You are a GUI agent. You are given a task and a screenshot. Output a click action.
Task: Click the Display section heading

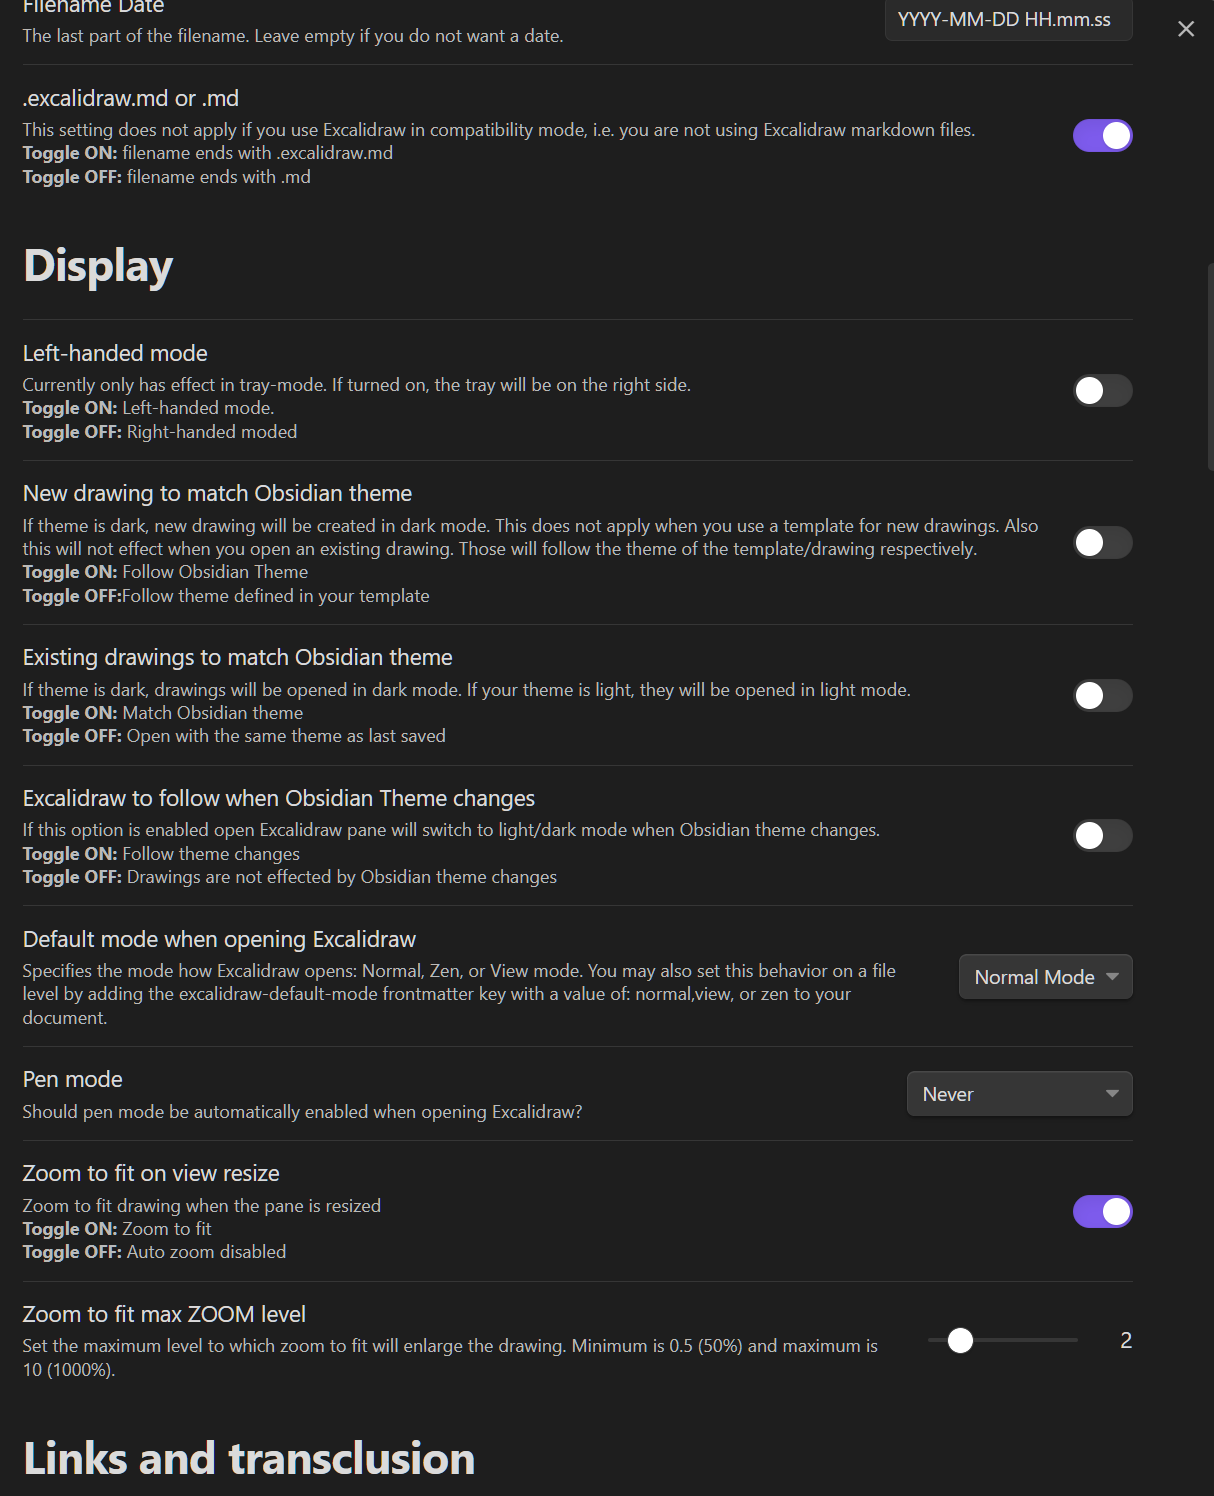pyautogui.click(x=97, y=266)
